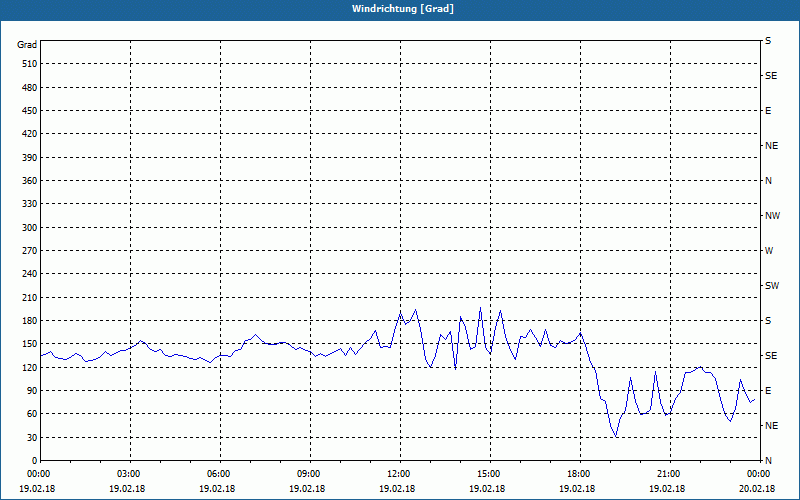Image resolution: width=800 pixels, height=500 pixels.
Task: Click the 60 y-axis value
Action: pyautogui.click(x=32, y=414)
